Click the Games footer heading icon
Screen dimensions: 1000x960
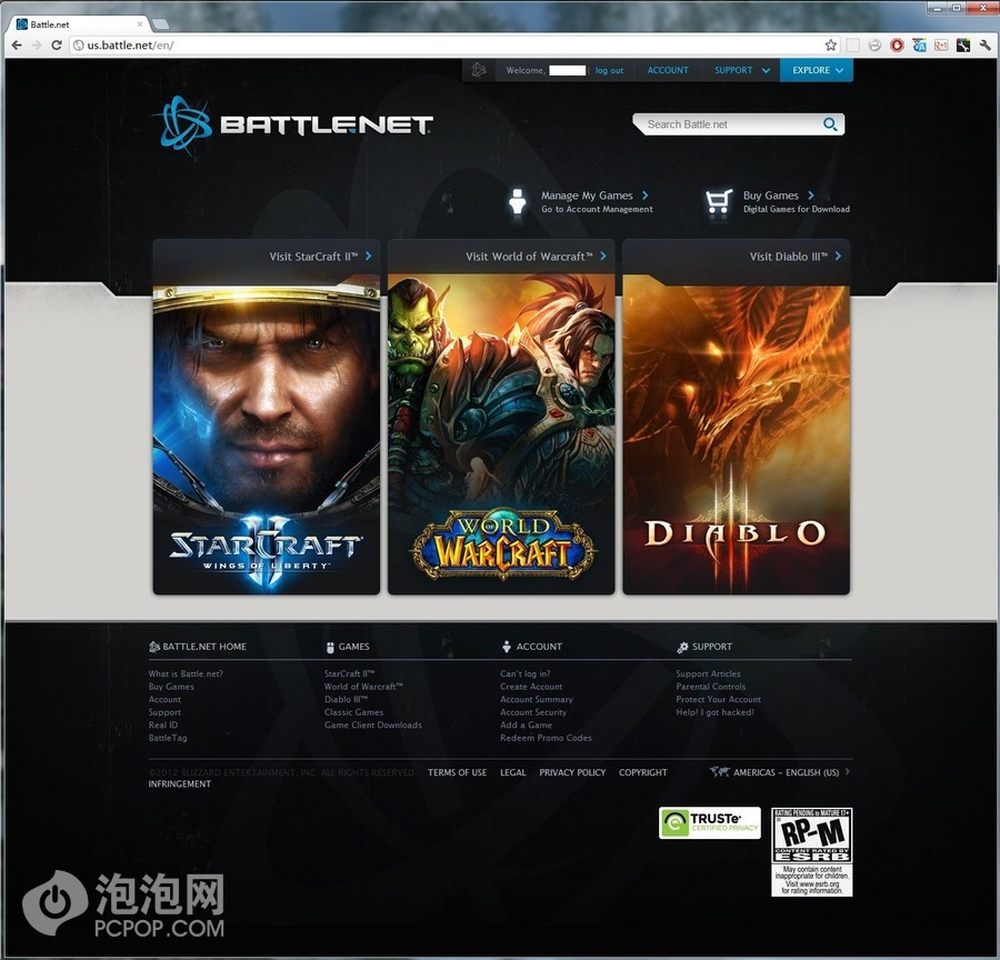pos(330,647)
